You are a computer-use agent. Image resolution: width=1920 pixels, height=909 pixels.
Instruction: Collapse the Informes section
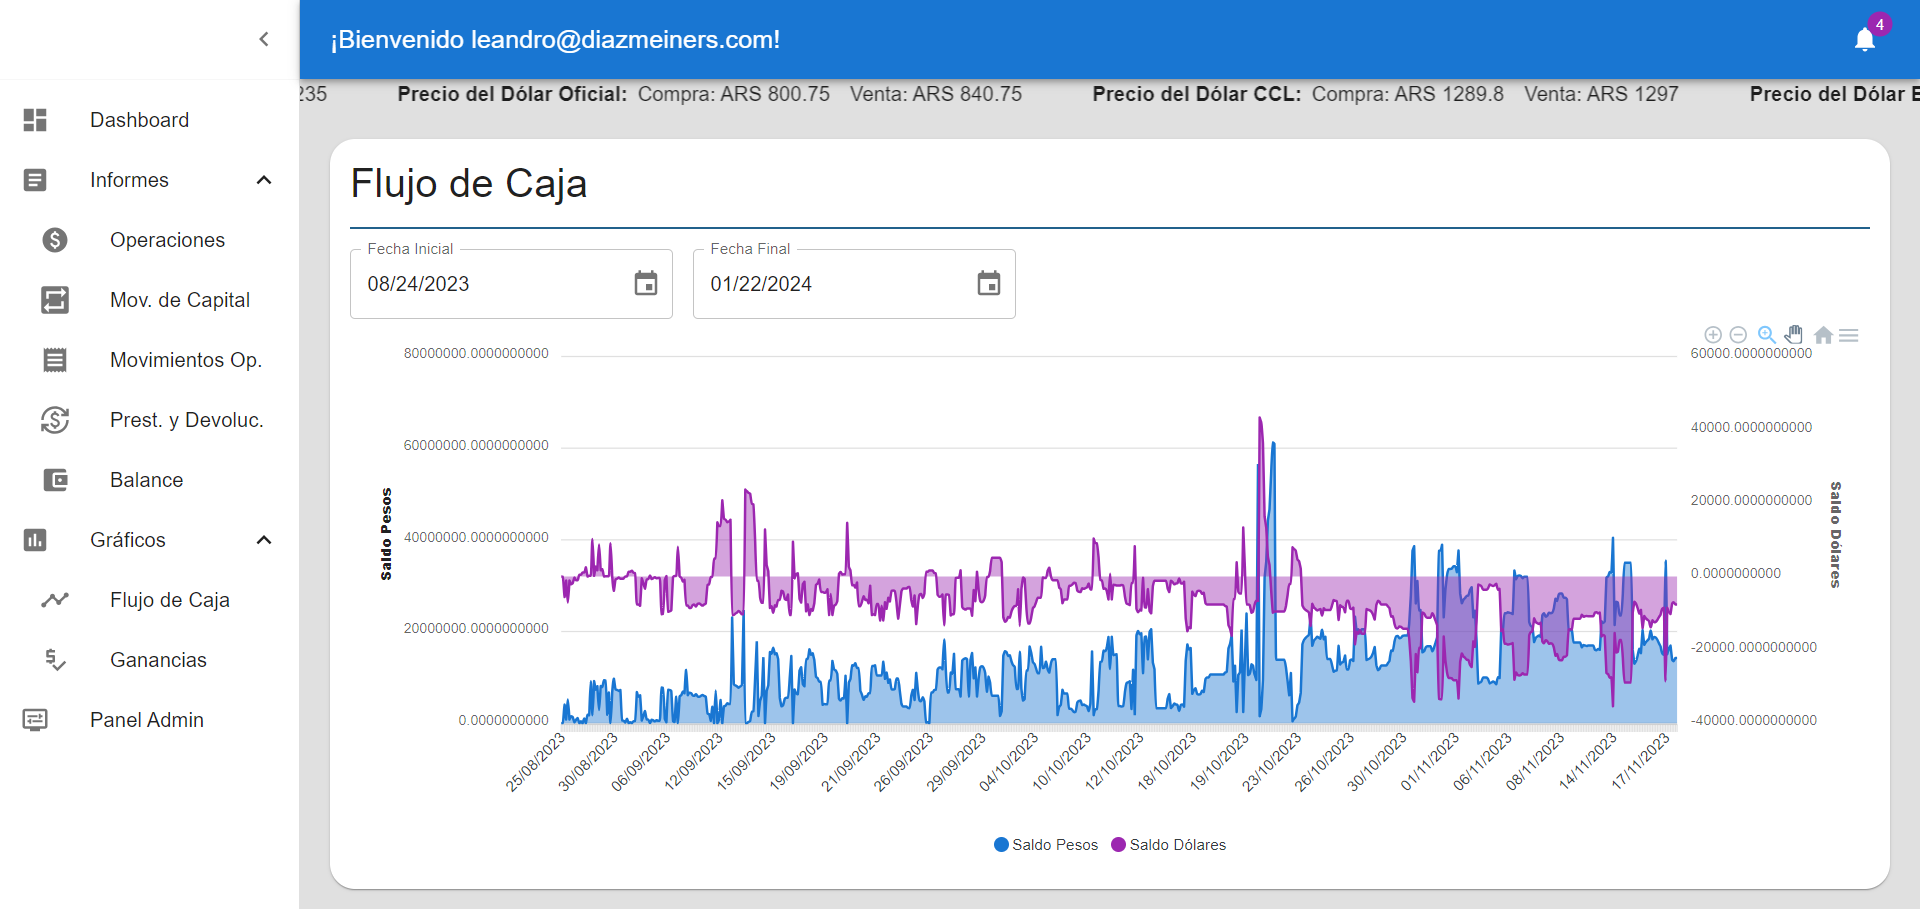pyautogui.click(x=264, y=180)
